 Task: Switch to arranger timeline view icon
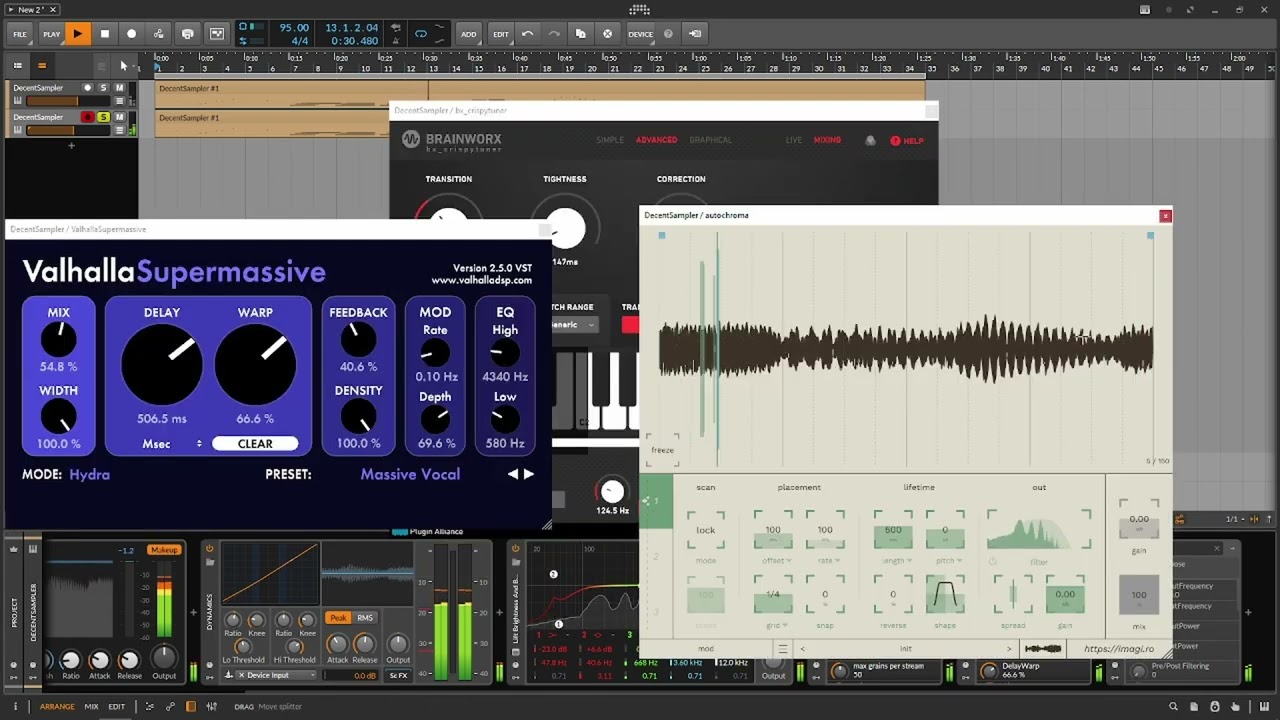42,66
